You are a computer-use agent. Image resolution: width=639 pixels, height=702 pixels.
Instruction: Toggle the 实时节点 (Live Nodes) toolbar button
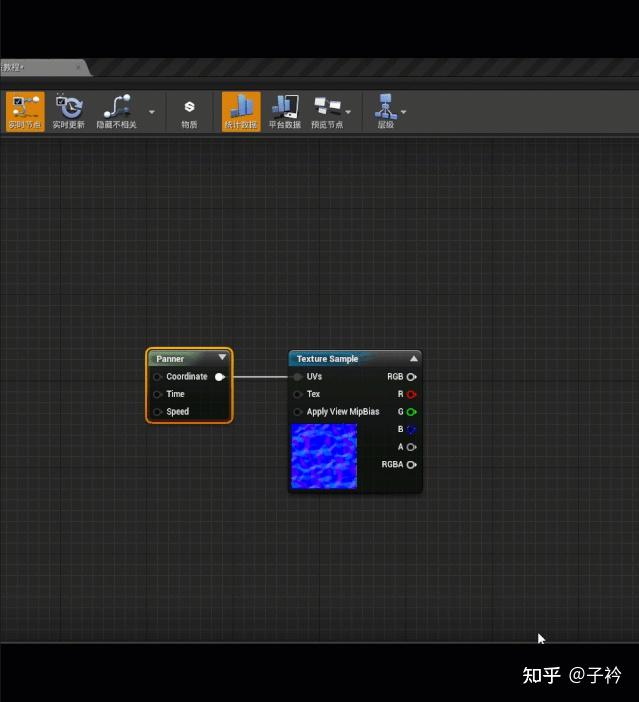click(25, 111)
